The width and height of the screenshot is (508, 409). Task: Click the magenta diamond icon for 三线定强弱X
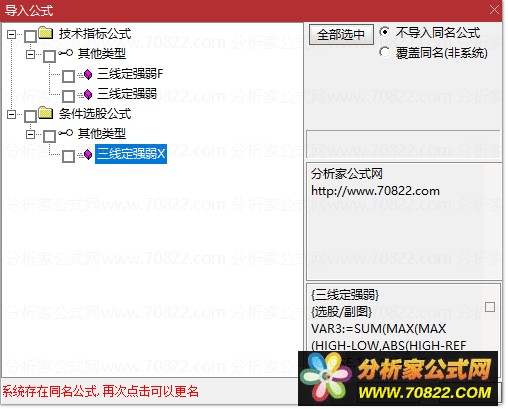point(88,154)
